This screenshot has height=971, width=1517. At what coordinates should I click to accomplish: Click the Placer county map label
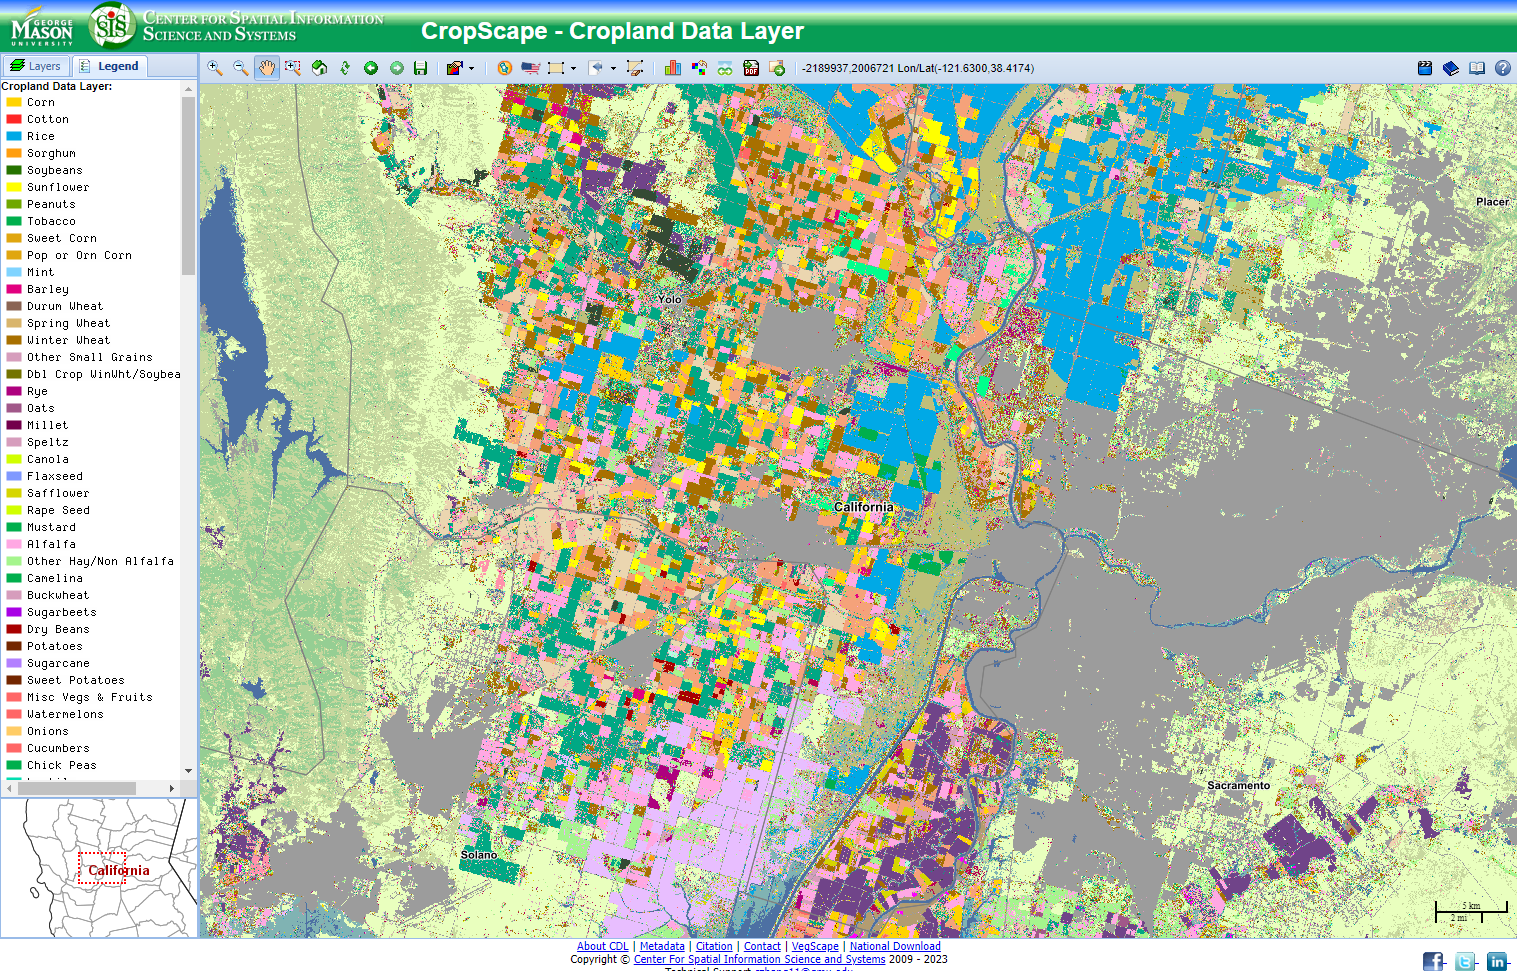[x=1492, y=201]
